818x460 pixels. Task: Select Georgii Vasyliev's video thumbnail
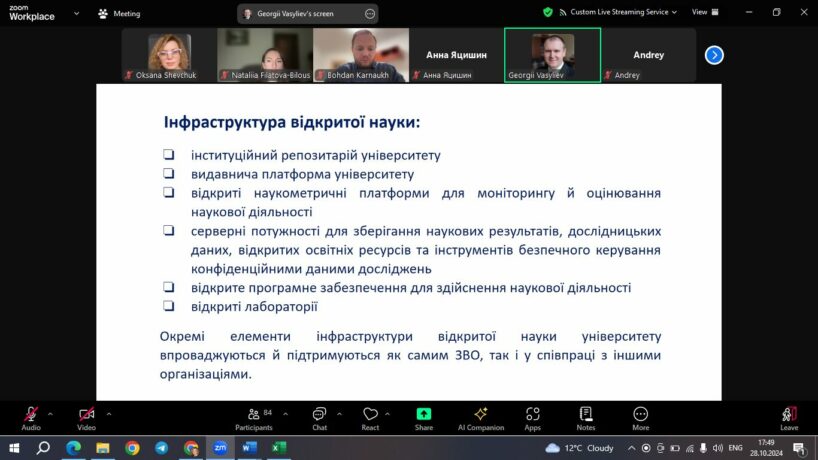click(x=552, y=54)
